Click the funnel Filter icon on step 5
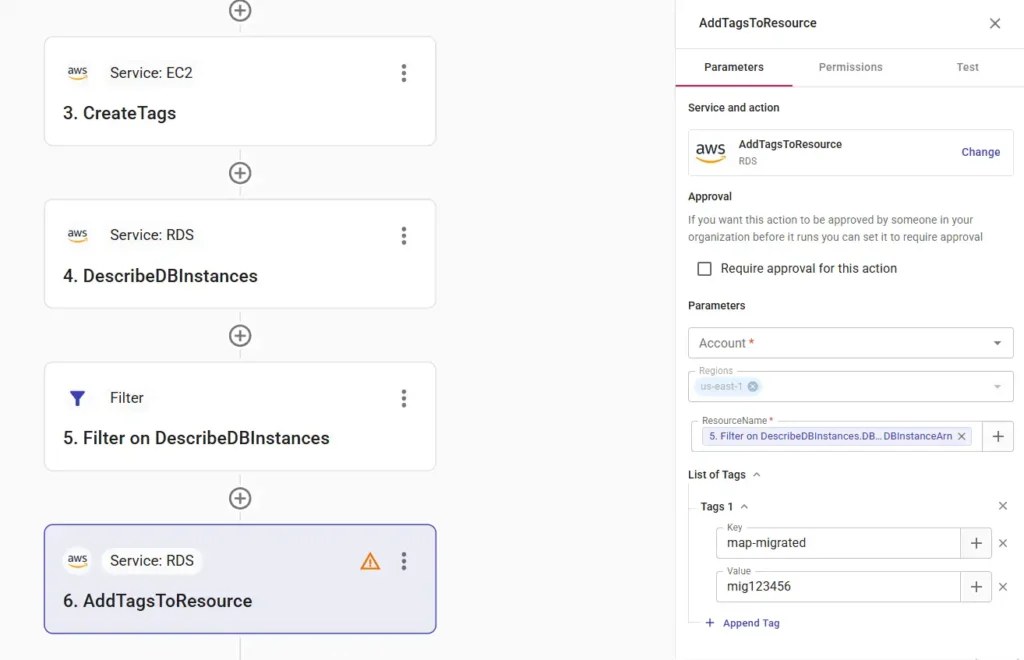The width and height of the screenshot is (1024, 660). tap(77, 398)
